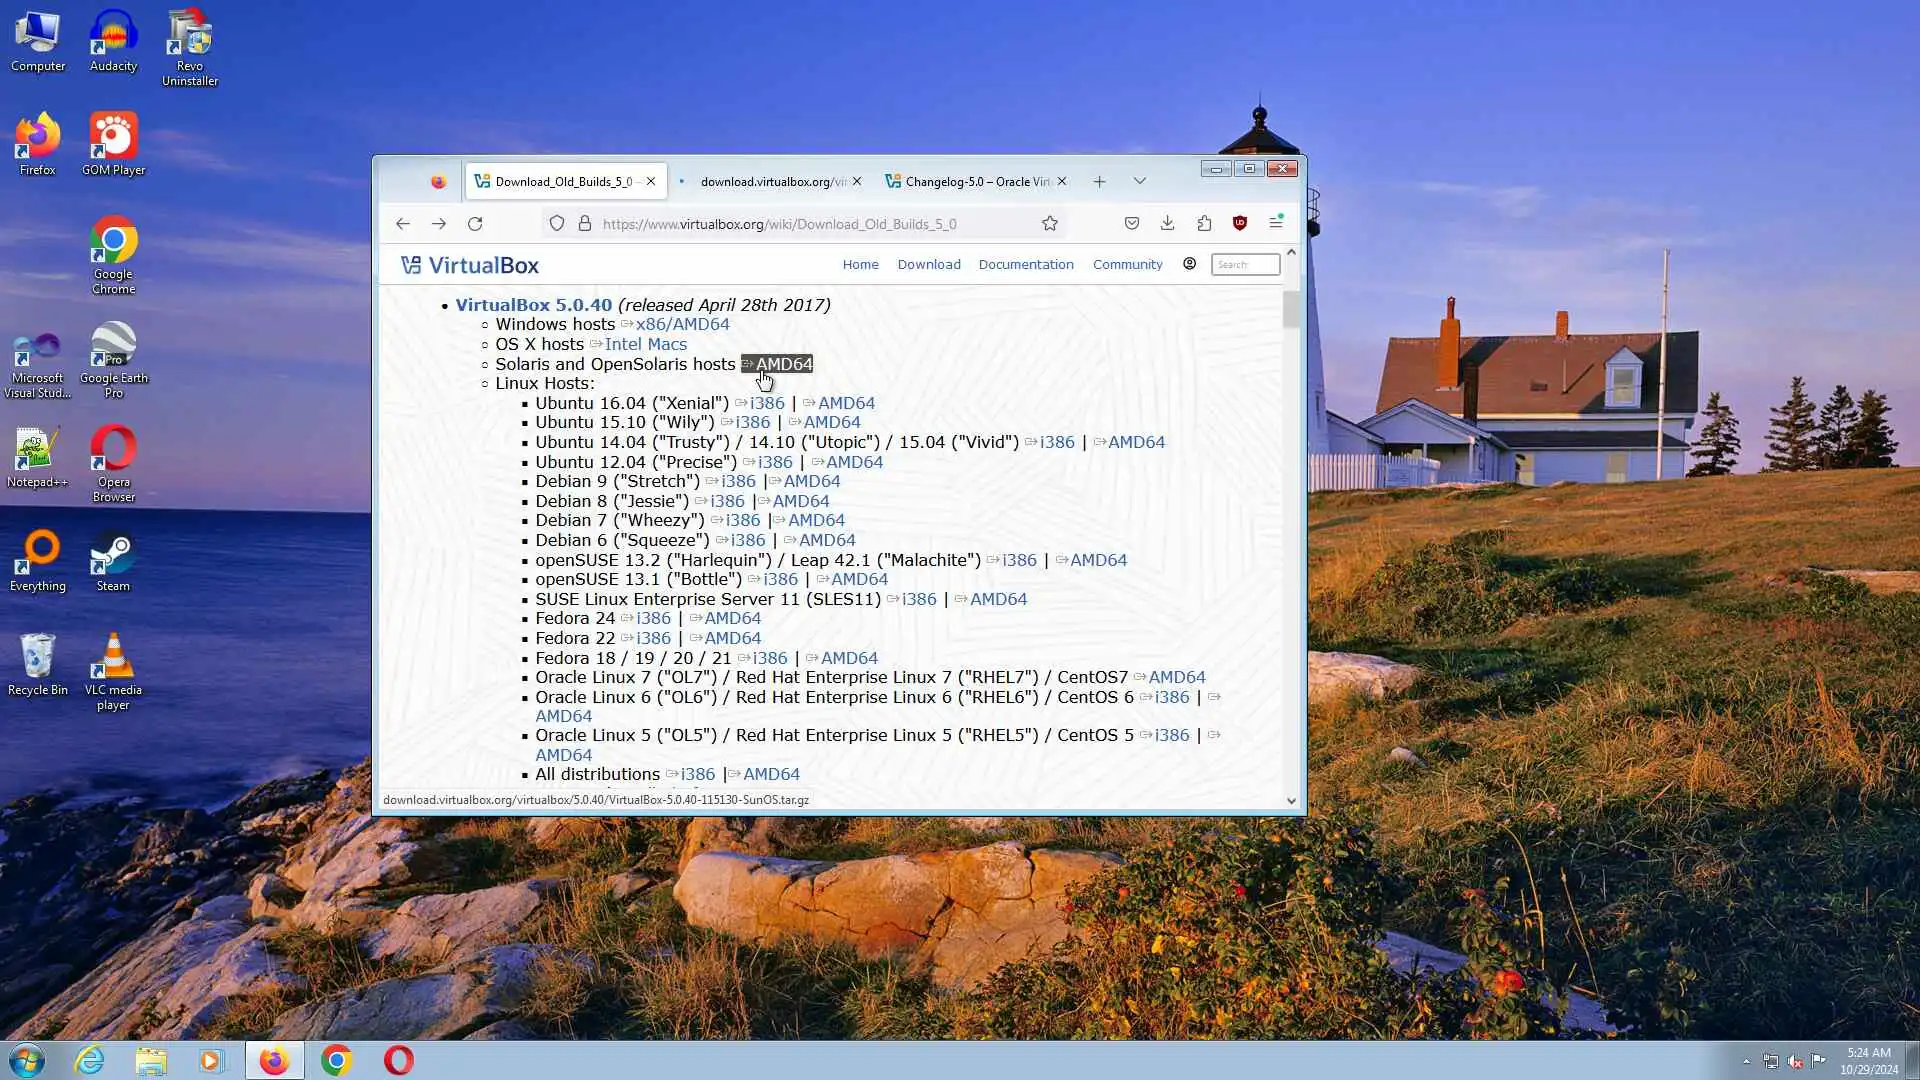Click the Firefox reload page icon
Screen dimensions: 1920x1080
[x=475, y=224]
